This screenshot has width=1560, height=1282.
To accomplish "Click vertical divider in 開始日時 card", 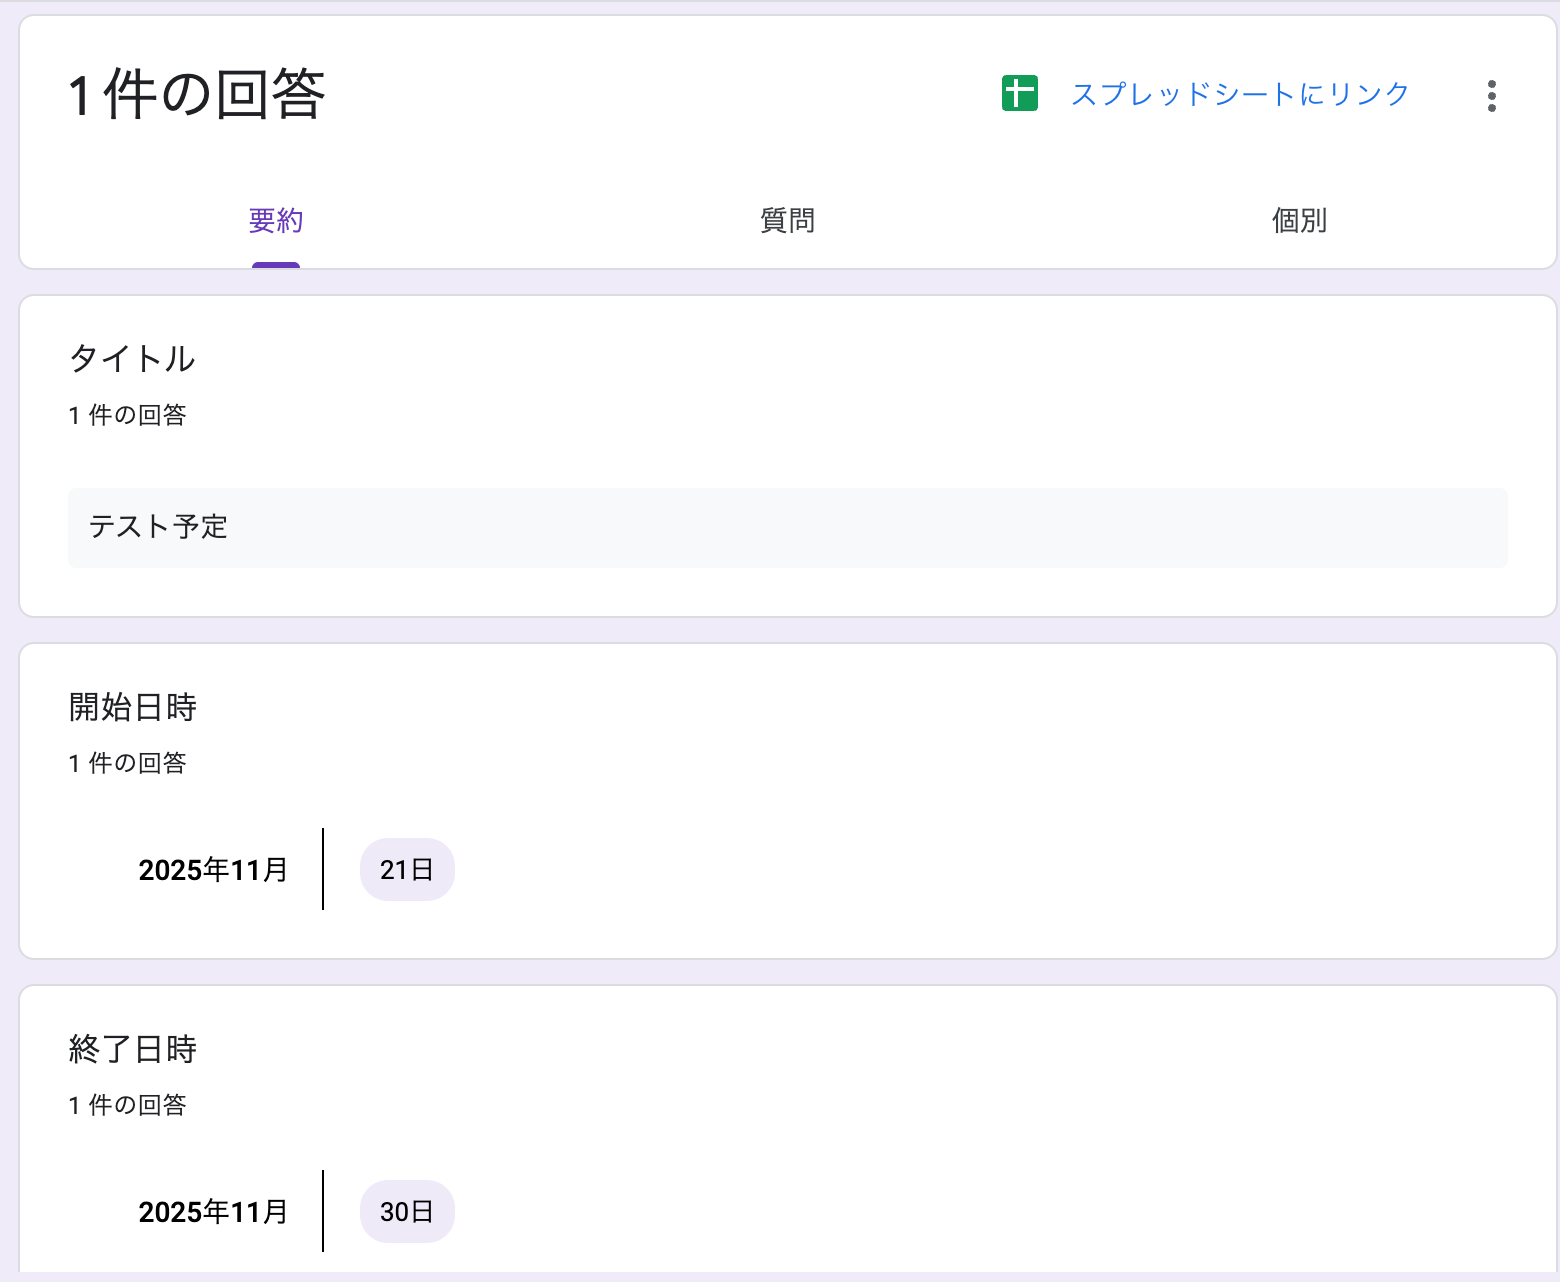I will pyautogui.click(x=323, y=869).
